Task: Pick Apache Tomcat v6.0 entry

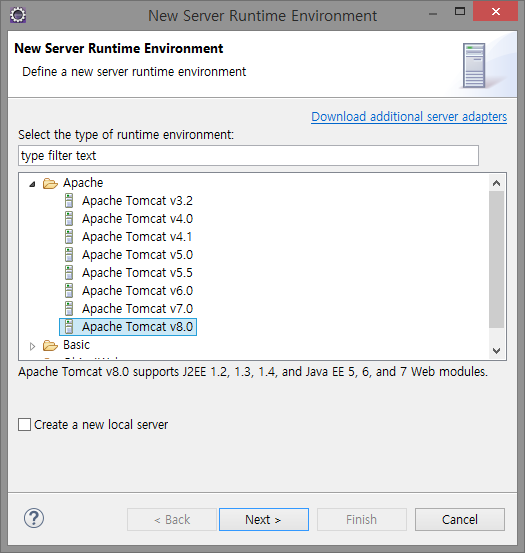Action: tap(137, 291)
